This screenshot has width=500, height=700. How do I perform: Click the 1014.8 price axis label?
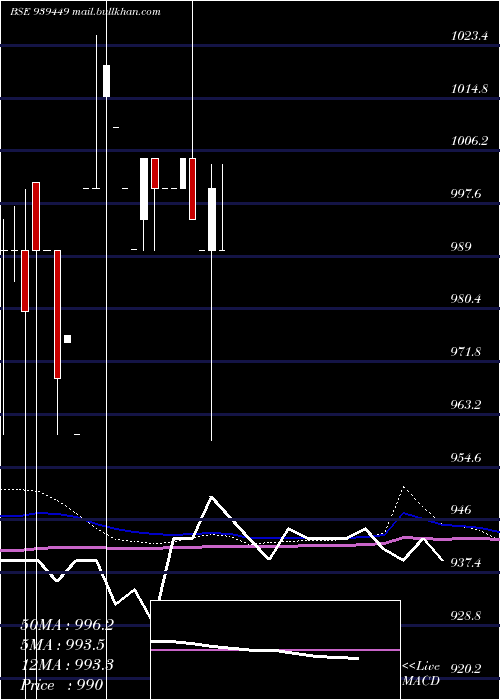[x=469, y=88]
